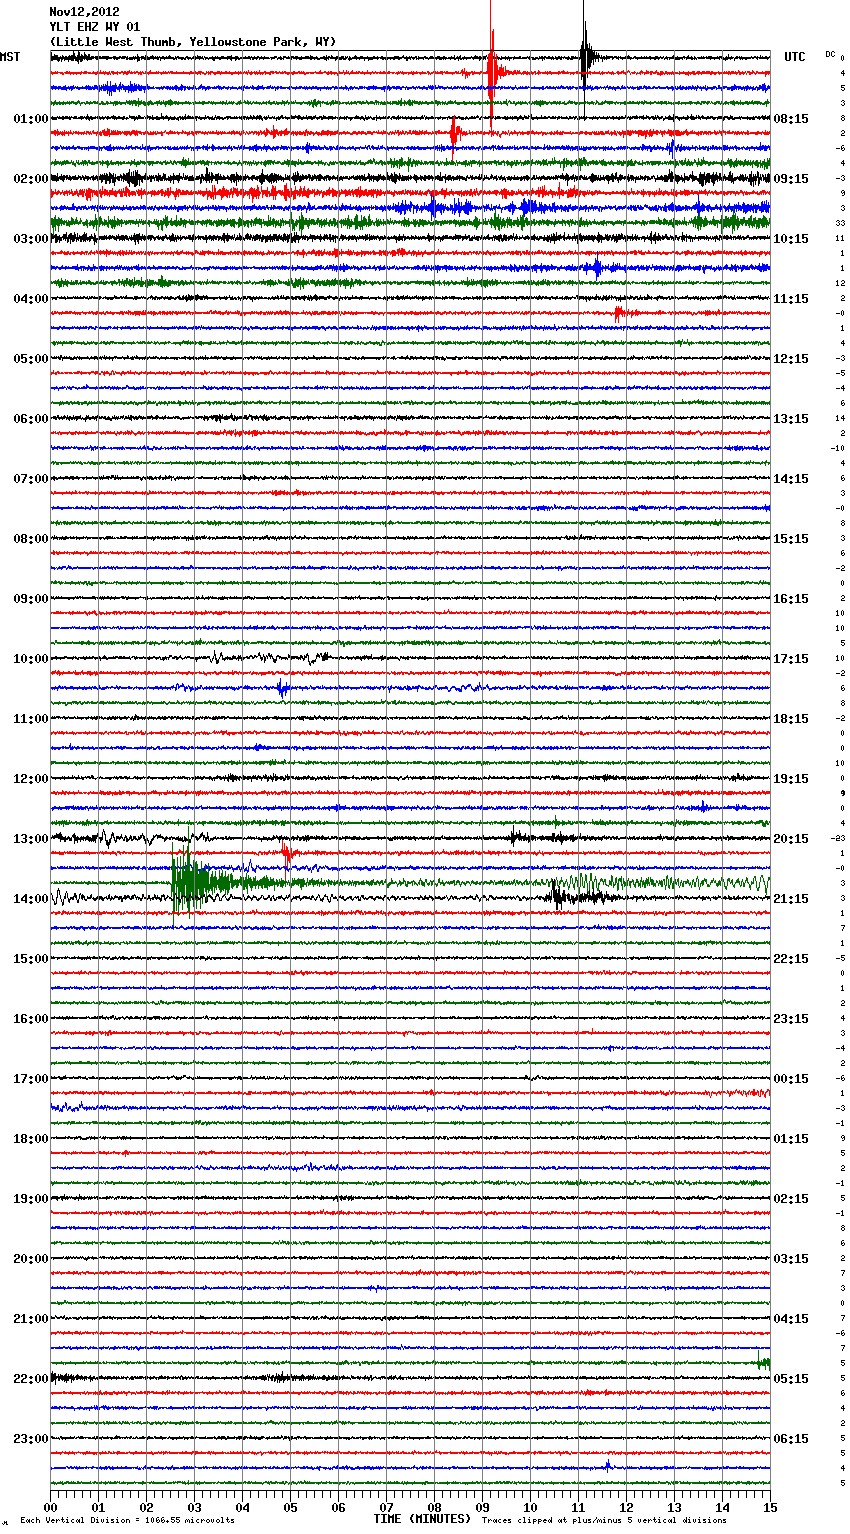Select the 17:00 MST hour label
The image size is (850, 1534).
point(31,1079)
